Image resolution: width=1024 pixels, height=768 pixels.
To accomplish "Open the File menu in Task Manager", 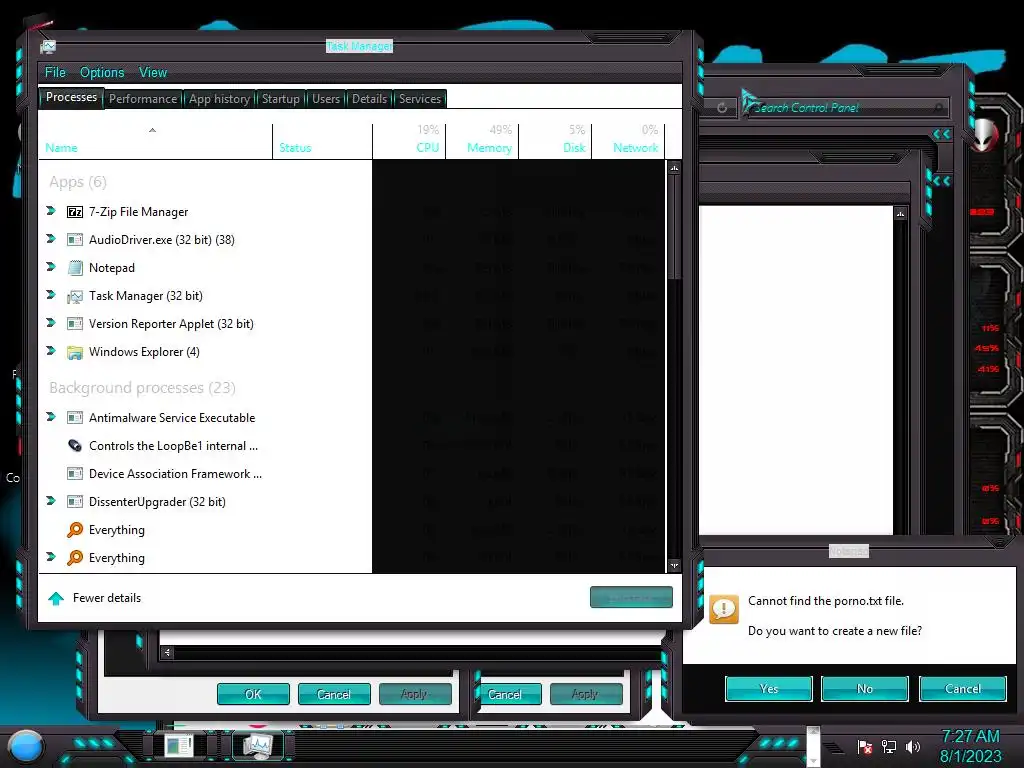I will click(x=55, y=72).
